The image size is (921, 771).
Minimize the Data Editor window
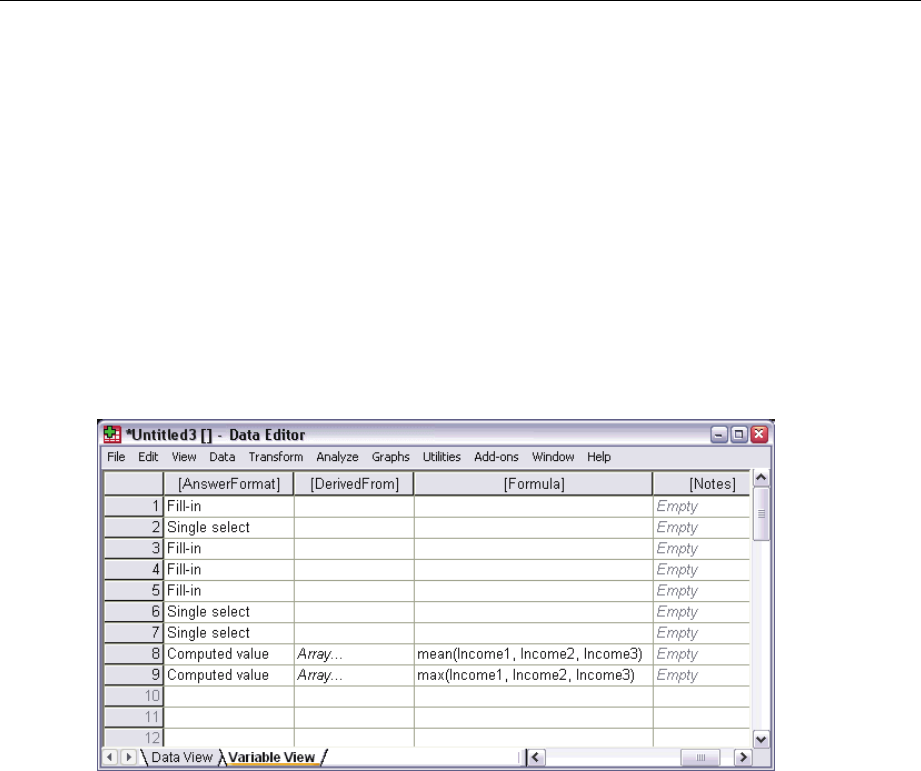(719, 435)
